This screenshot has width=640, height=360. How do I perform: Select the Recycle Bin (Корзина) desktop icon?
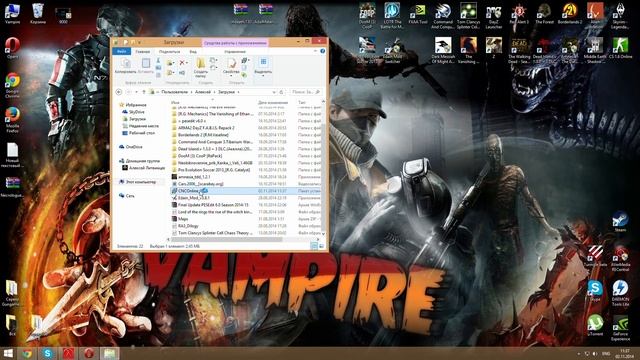click(x=38, y=13)
